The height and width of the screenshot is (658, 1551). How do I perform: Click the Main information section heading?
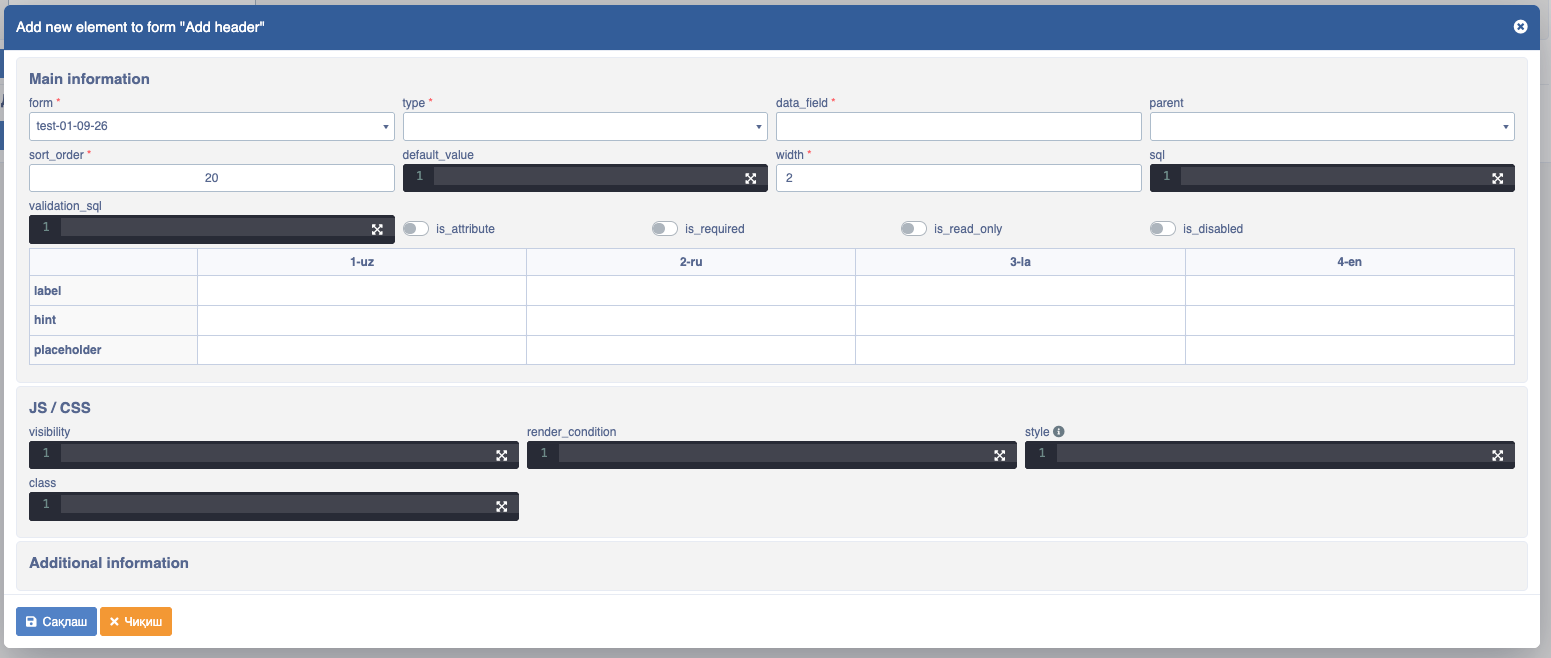[x=89, y=79]
